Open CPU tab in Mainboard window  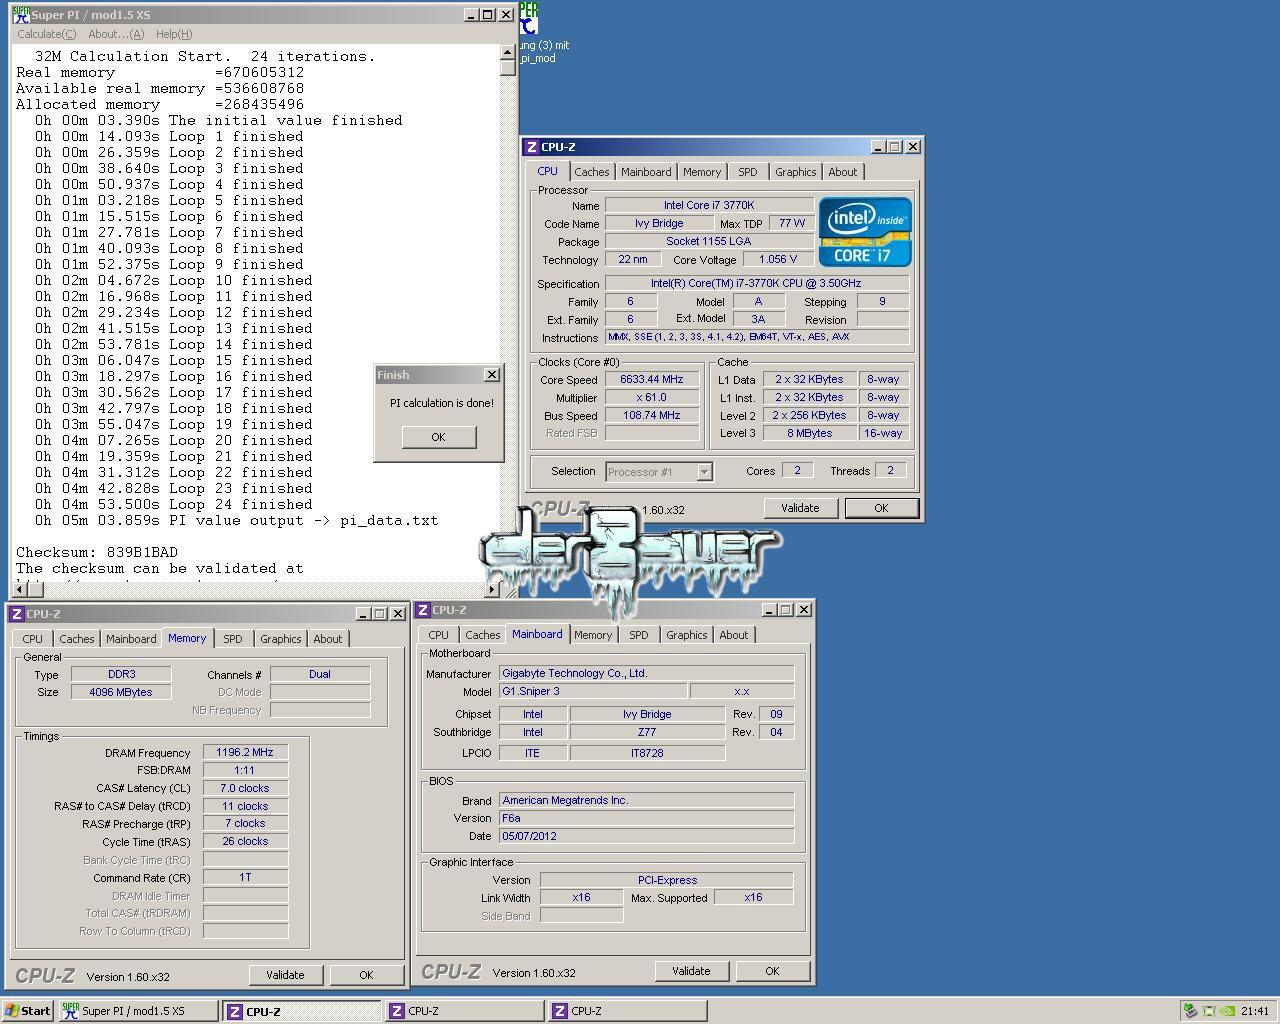tap(439, 635)
